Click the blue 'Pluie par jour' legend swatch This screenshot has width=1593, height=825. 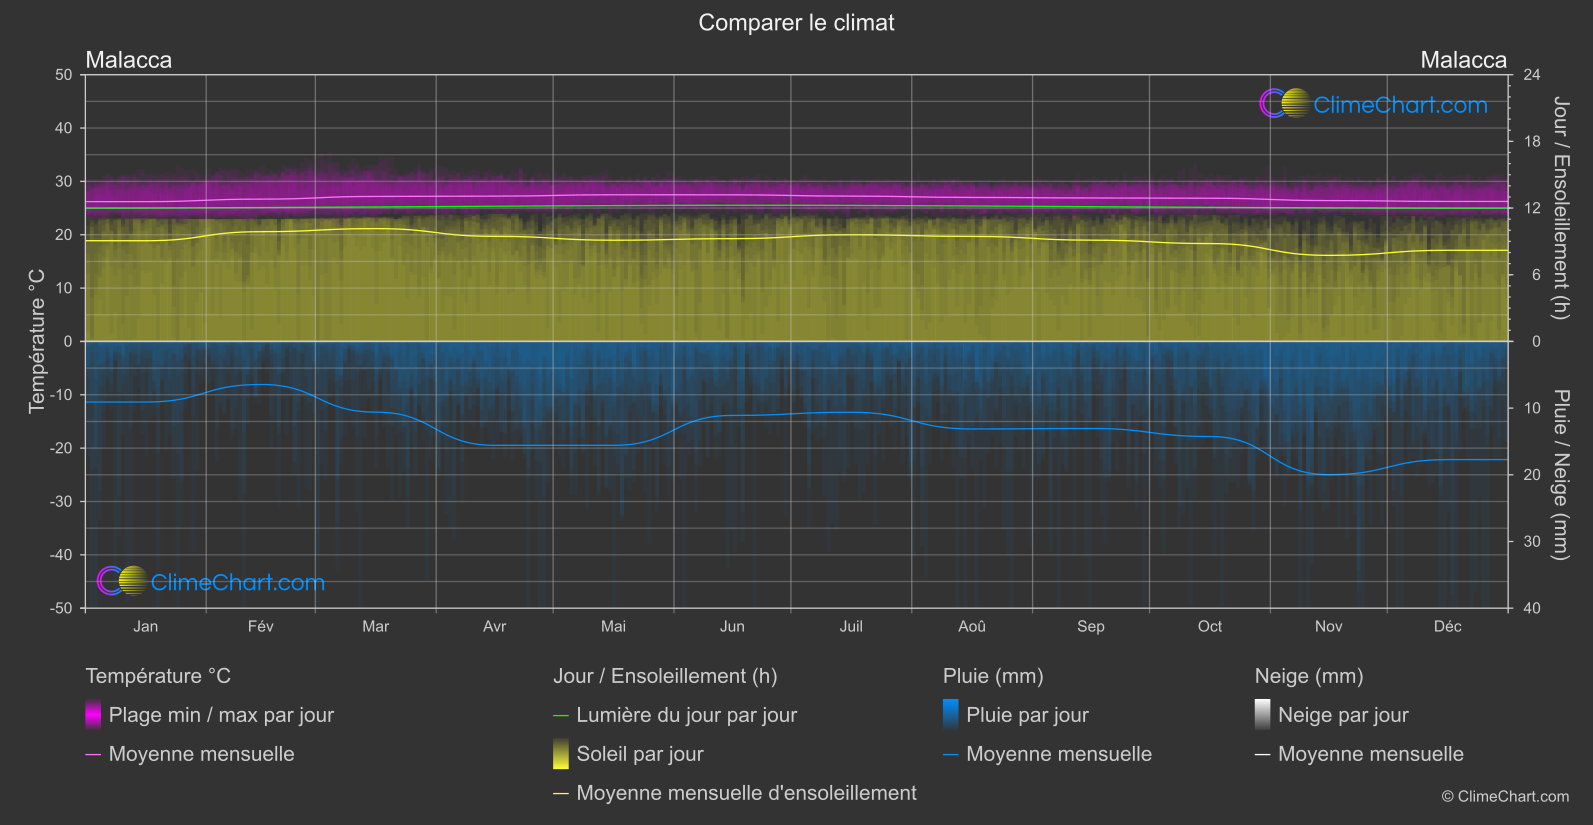tap(951, 715)
